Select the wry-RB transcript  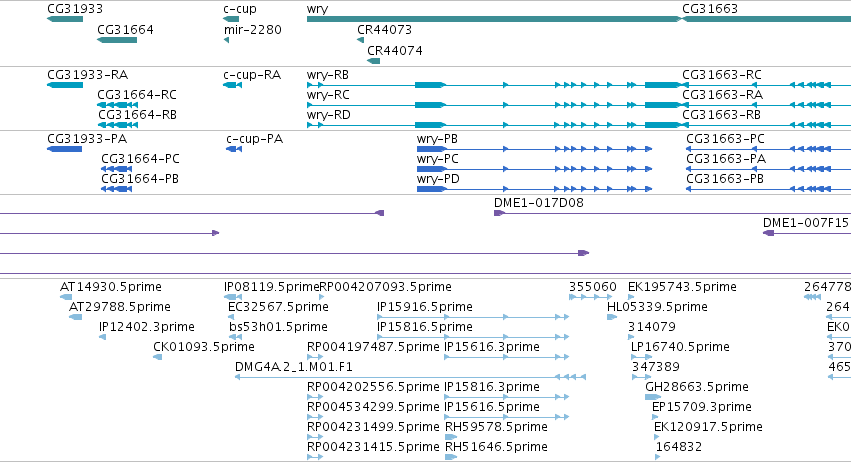494,85
